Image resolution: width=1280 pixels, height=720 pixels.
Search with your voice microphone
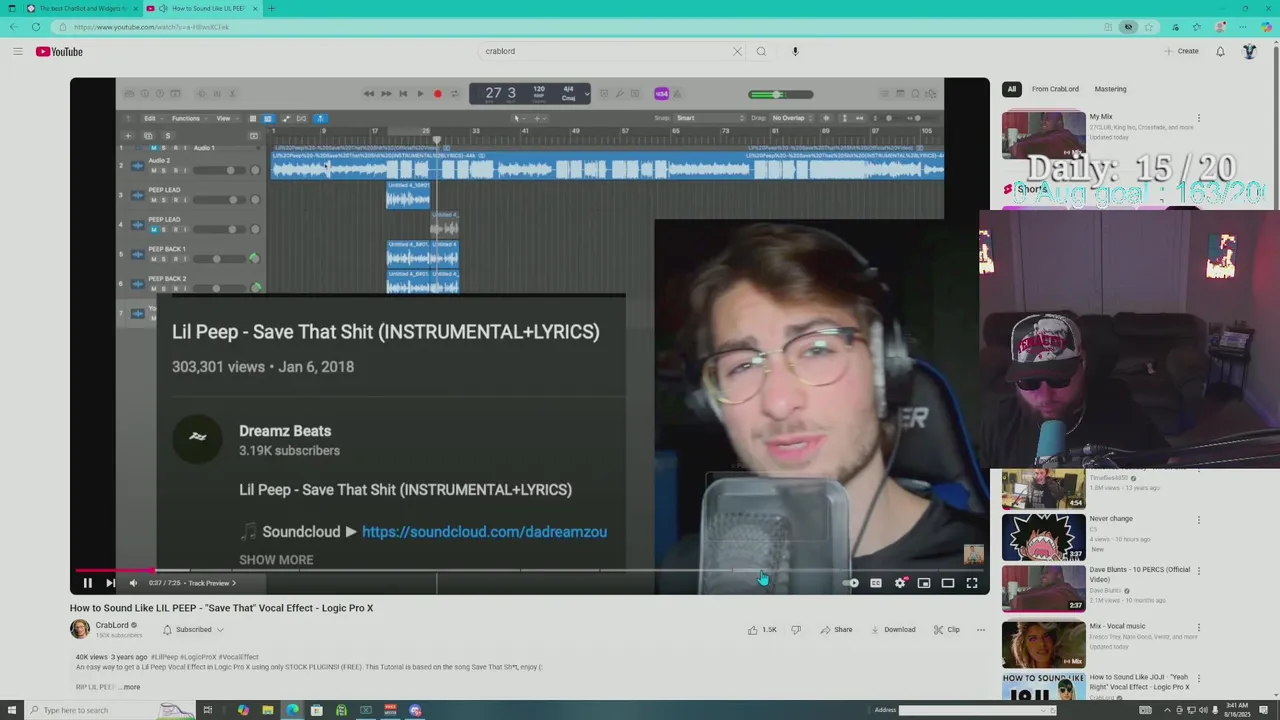point(795,51)
